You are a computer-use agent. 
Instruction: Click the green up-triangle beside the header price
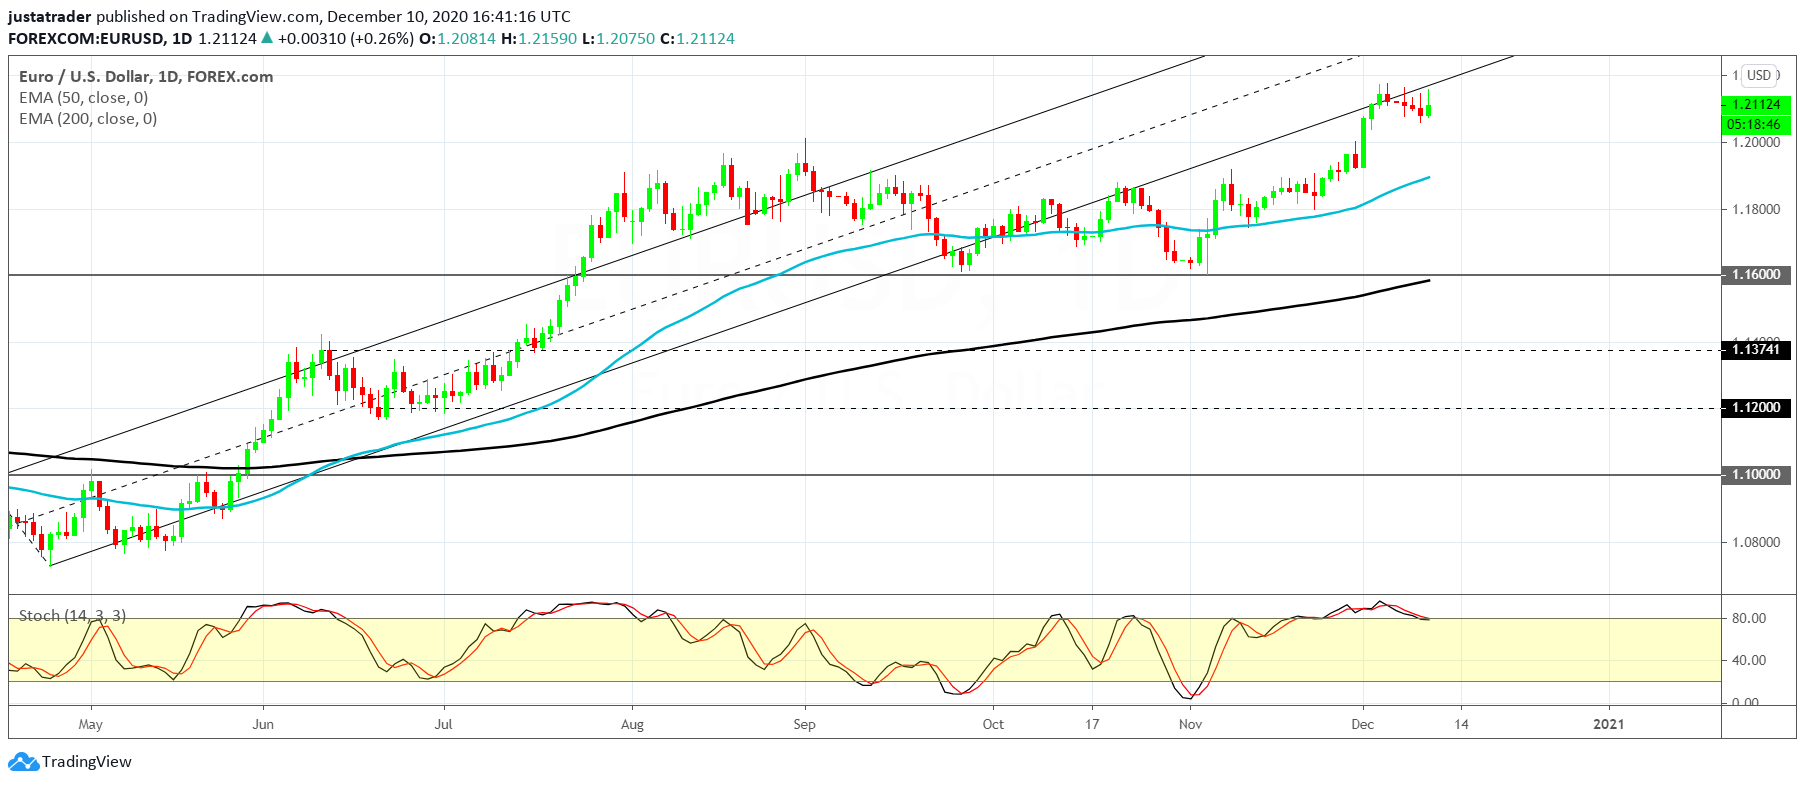(x=266, y=38)
